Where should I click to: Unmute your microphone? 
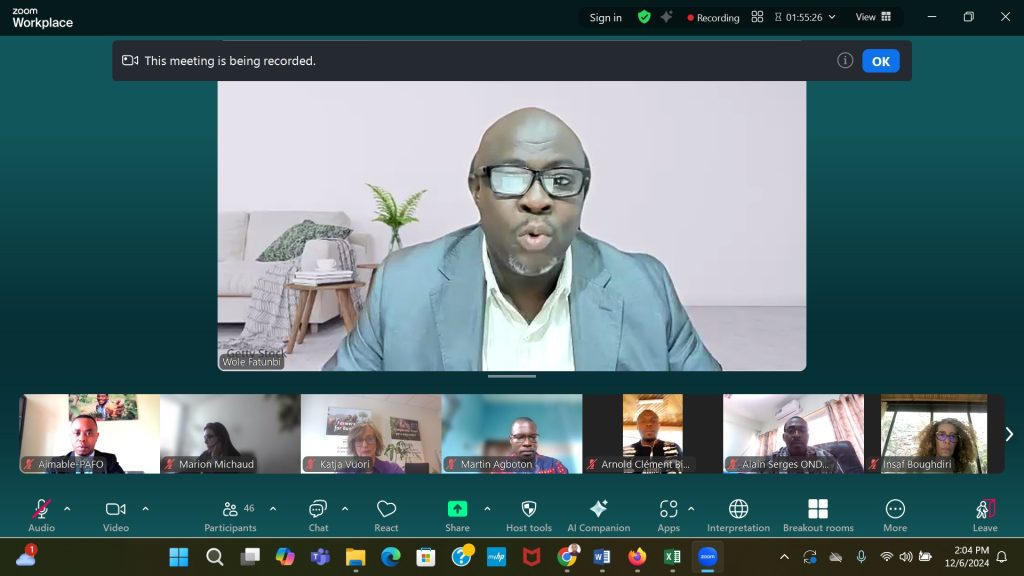click(x=40, y=510)
